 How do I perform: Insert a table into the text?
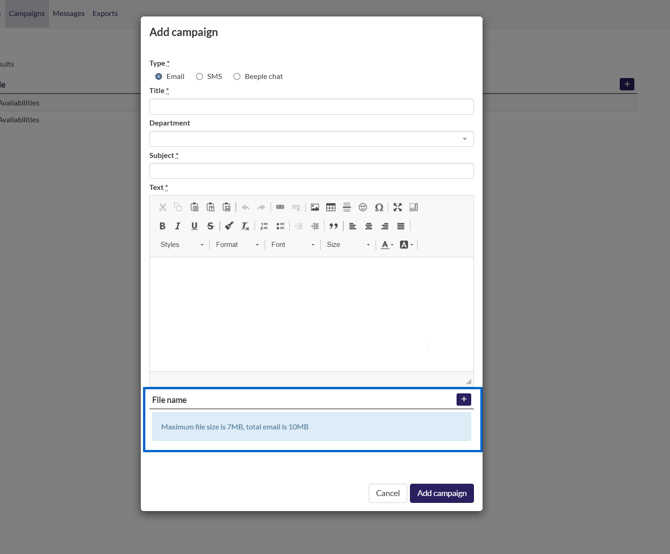(331, 207)
